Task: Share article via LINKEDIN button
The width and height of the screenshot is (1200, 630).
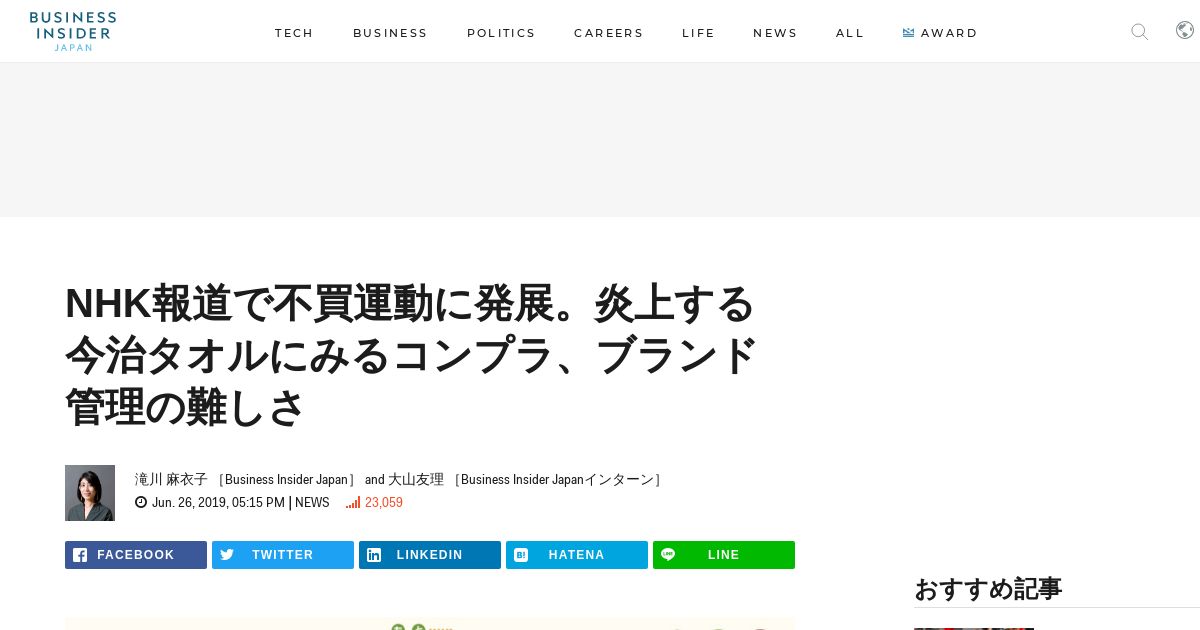Action: tap(430, 555)
